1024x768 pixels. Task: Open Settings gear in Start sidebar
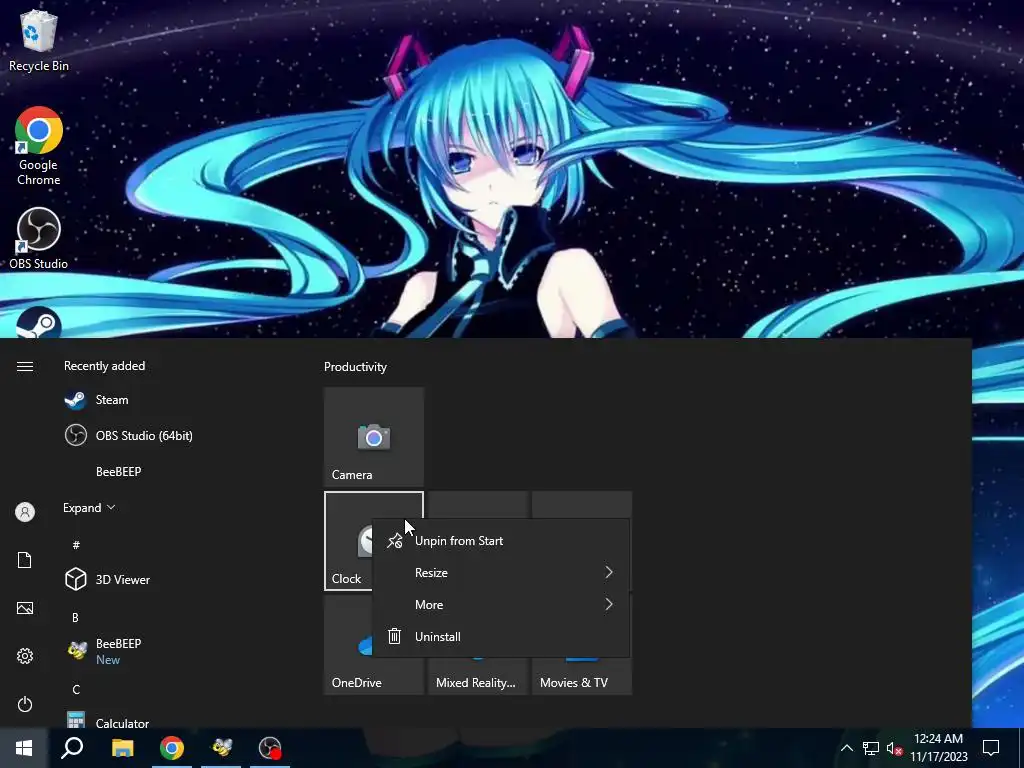pyautogui.click(x=25, y=656)
